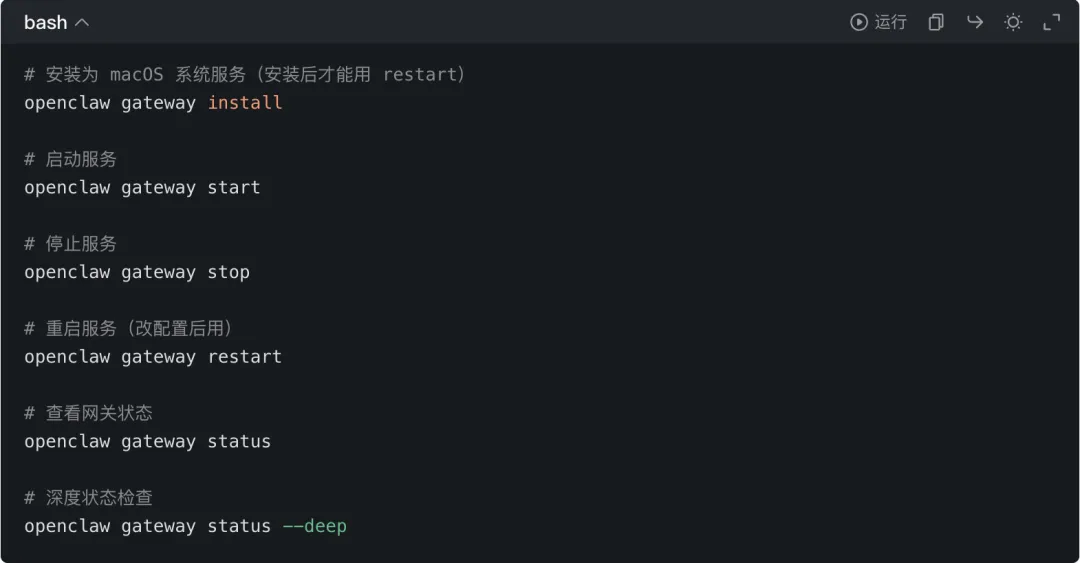Click the orange 'install' keyword
The height and width of the screenshot is (563, 1080).
tap(245, 103)
